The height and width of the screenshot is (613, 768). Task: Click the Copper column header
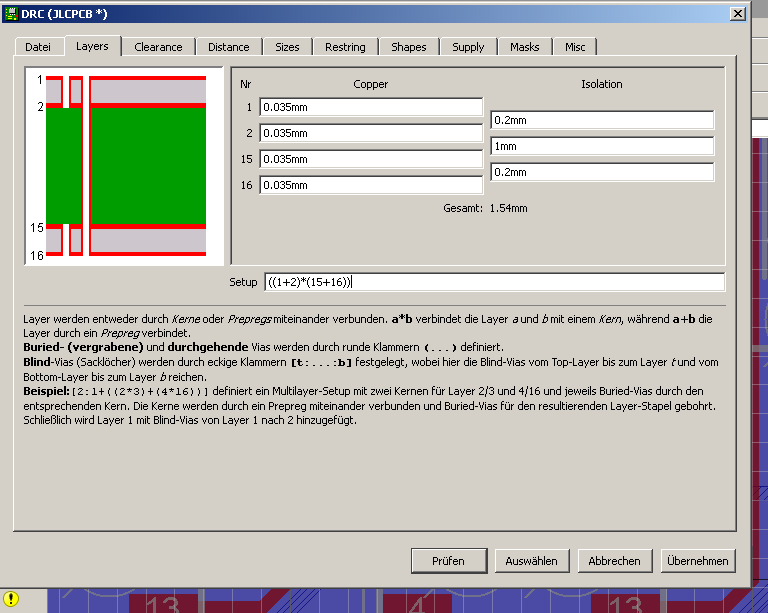371,84
